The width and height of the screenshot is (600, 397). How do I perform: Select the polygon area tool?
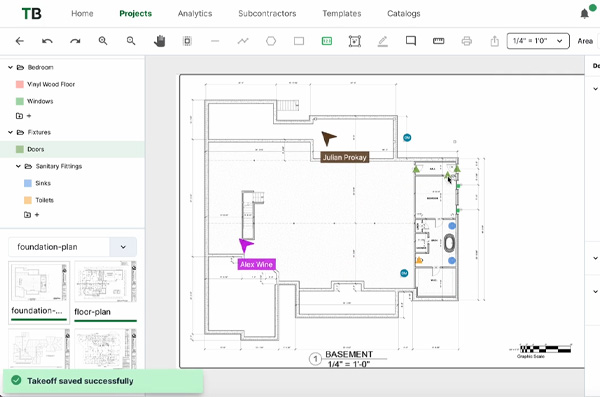pyautogui.click(x=271, y=41)
